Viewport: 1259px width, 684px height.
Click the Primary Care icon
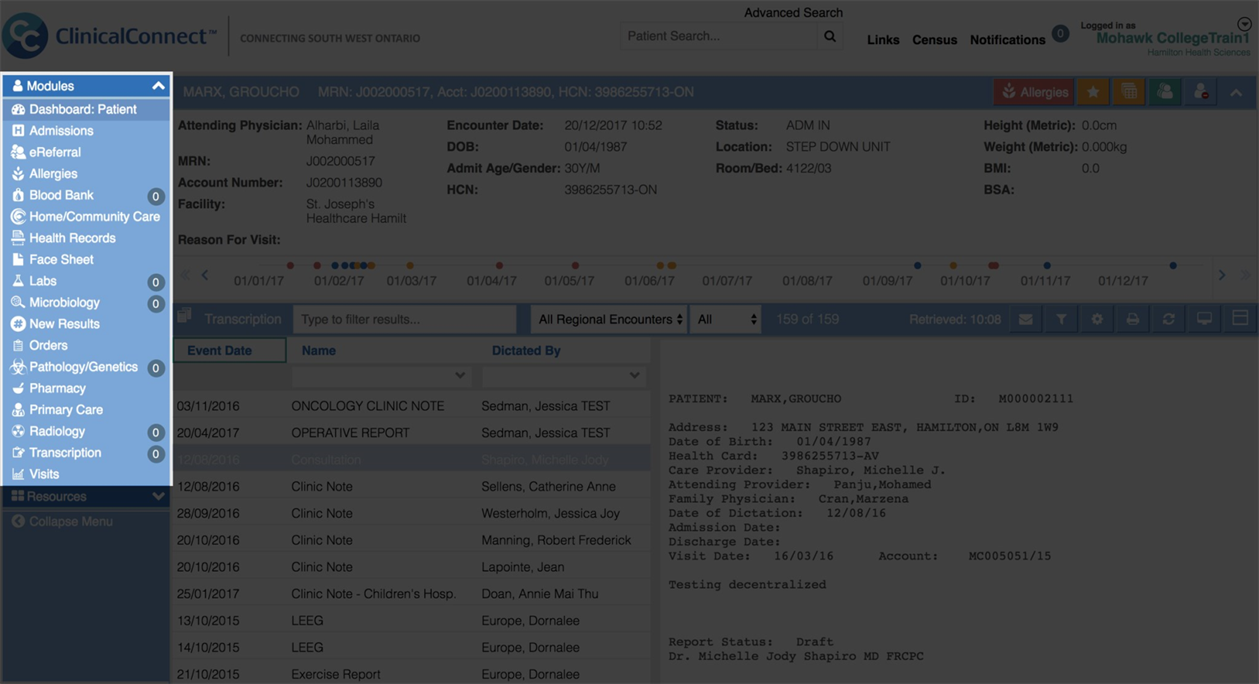18,410
